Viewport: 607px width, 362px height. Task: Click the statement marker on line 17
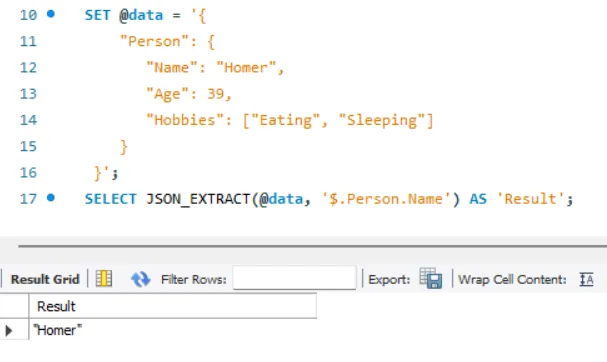51,198
